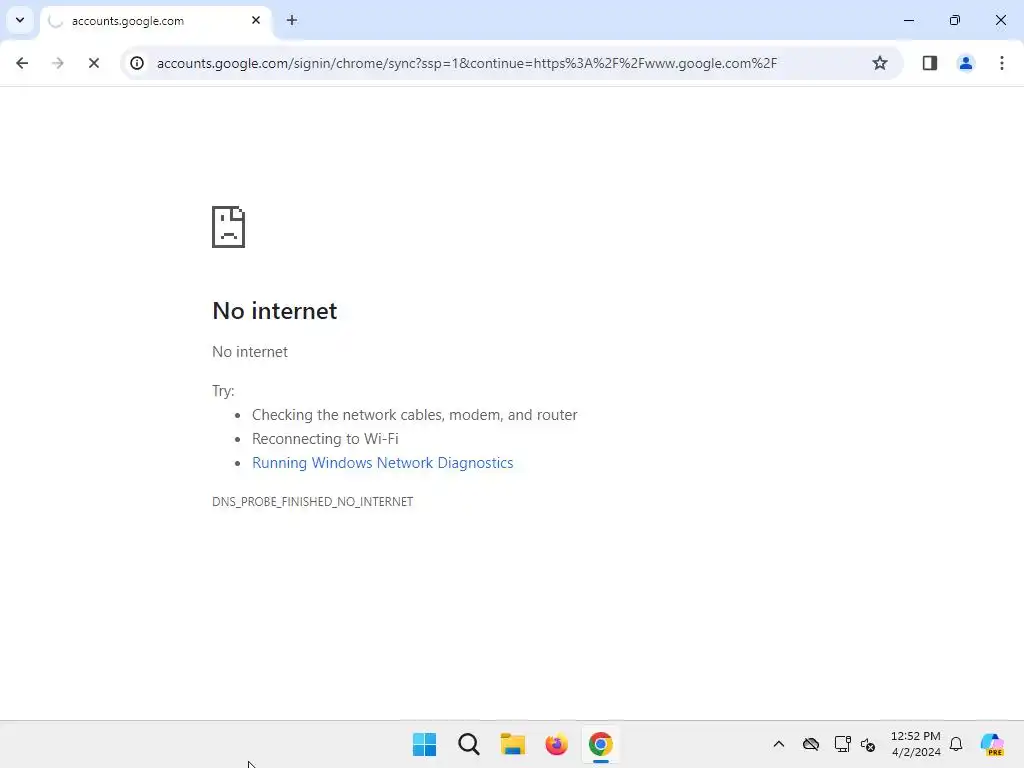Click 'Checking the network cables, modem, and router'
This screenshot has width=1024, height=768.
(x=415, y=415)
